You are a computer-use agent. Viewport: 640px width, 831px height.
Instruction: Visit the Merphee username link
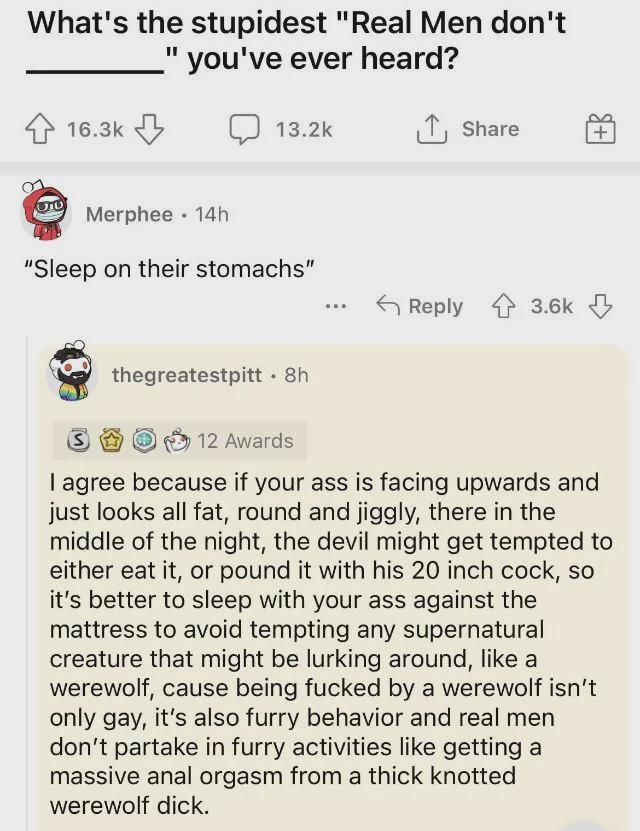pyautogui.click(x=128, y=214)
